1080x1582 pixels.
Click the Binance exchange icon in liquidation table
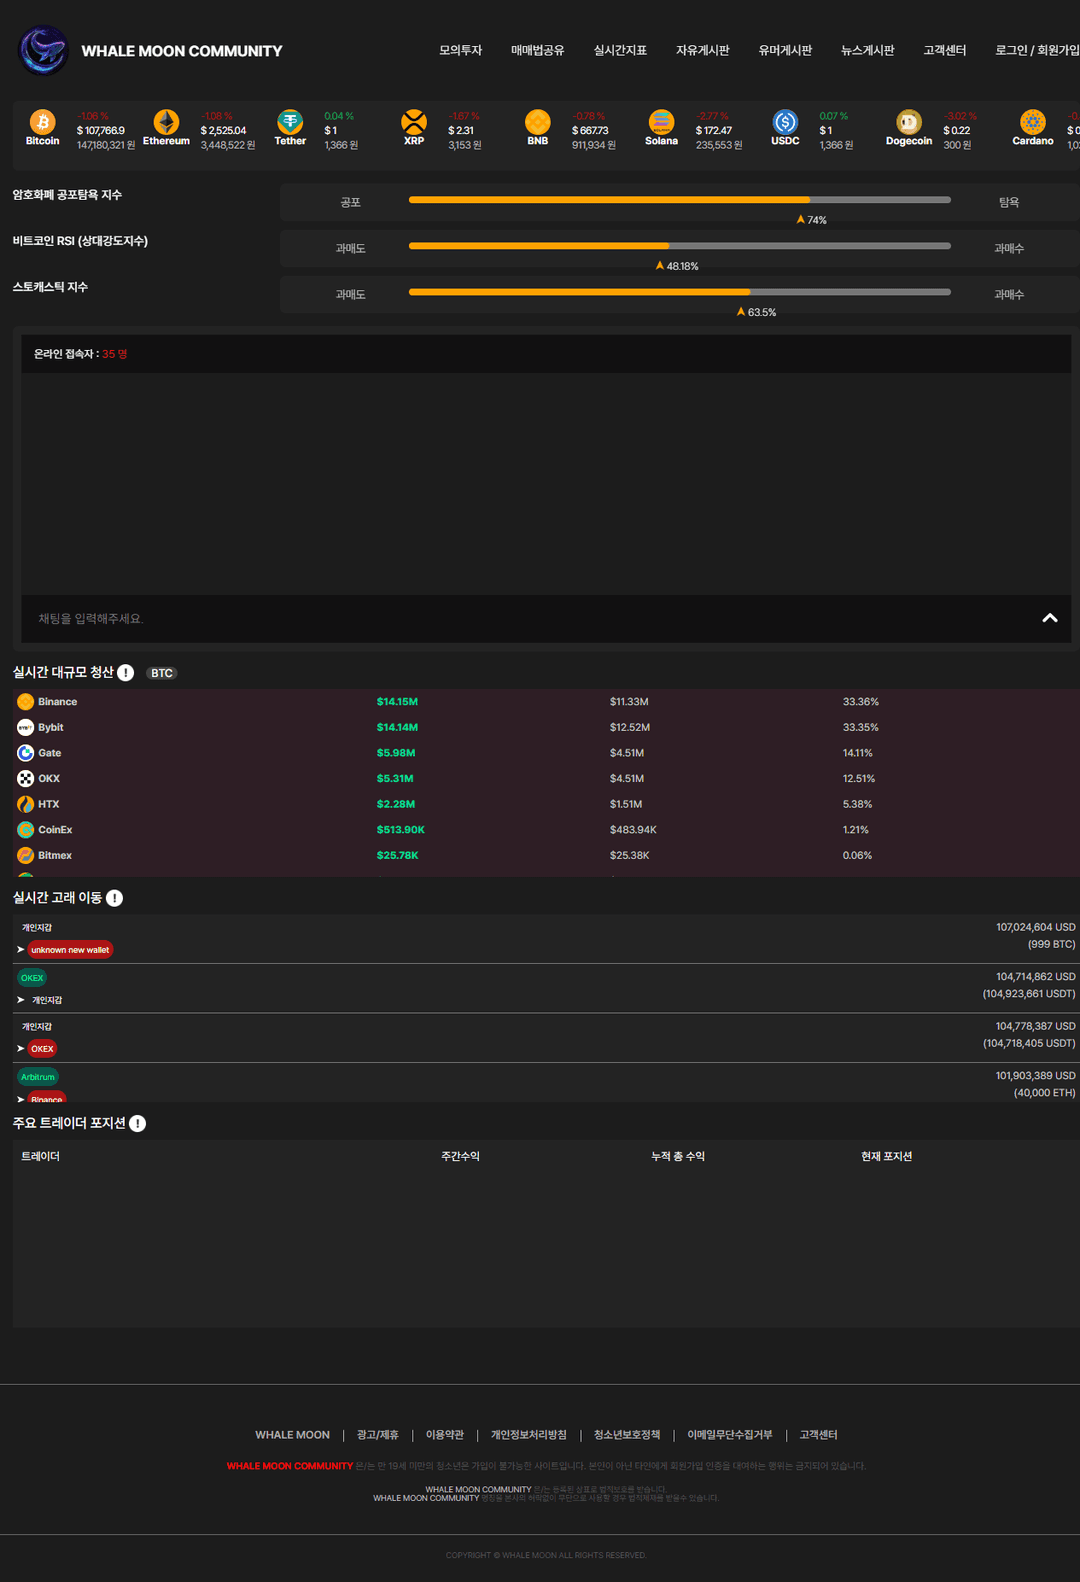(x=26, y=702)
